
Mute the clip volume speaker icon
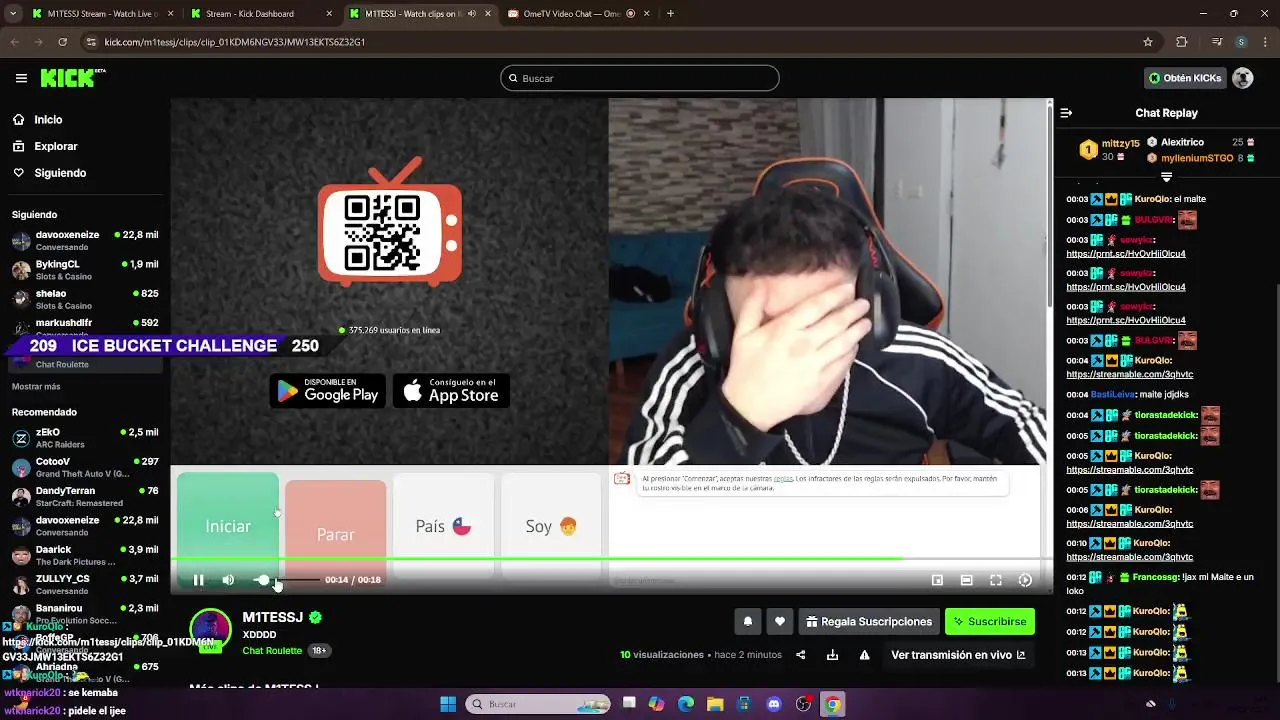click(x=228, y=580)
